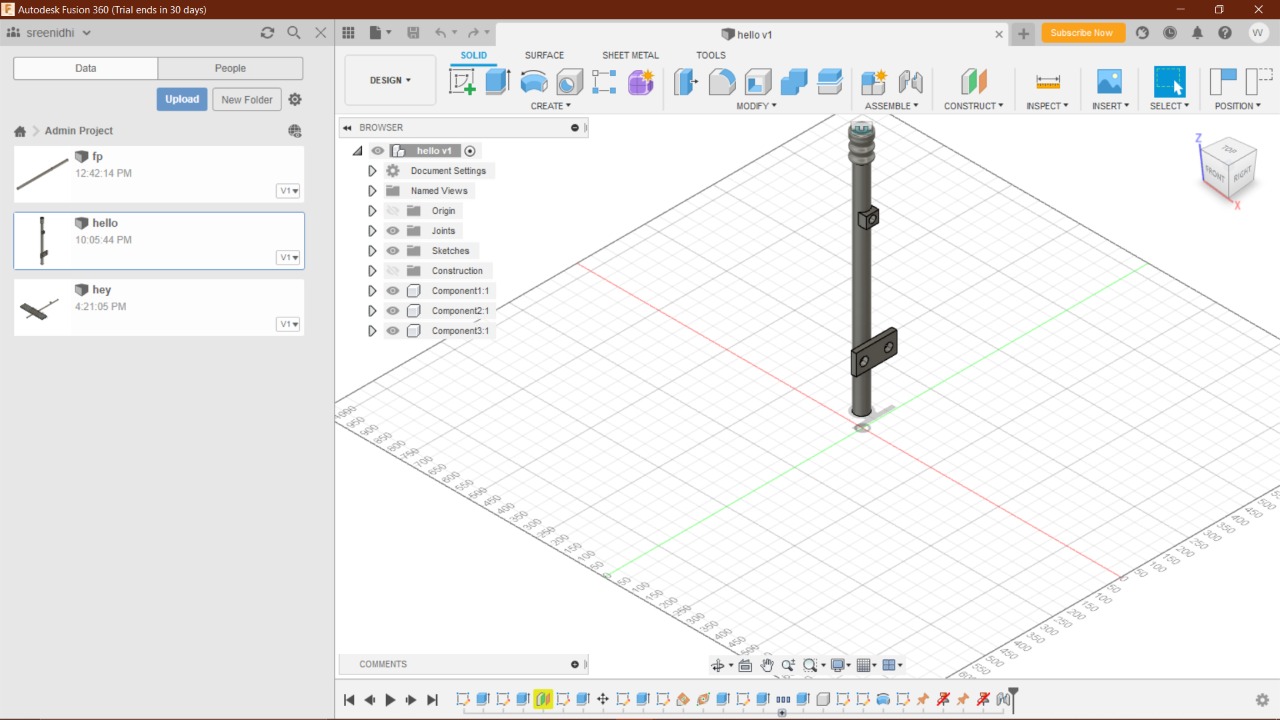Click the Press Pull tool icon
The image size is (1280, 720).
(x=686, y=82)
